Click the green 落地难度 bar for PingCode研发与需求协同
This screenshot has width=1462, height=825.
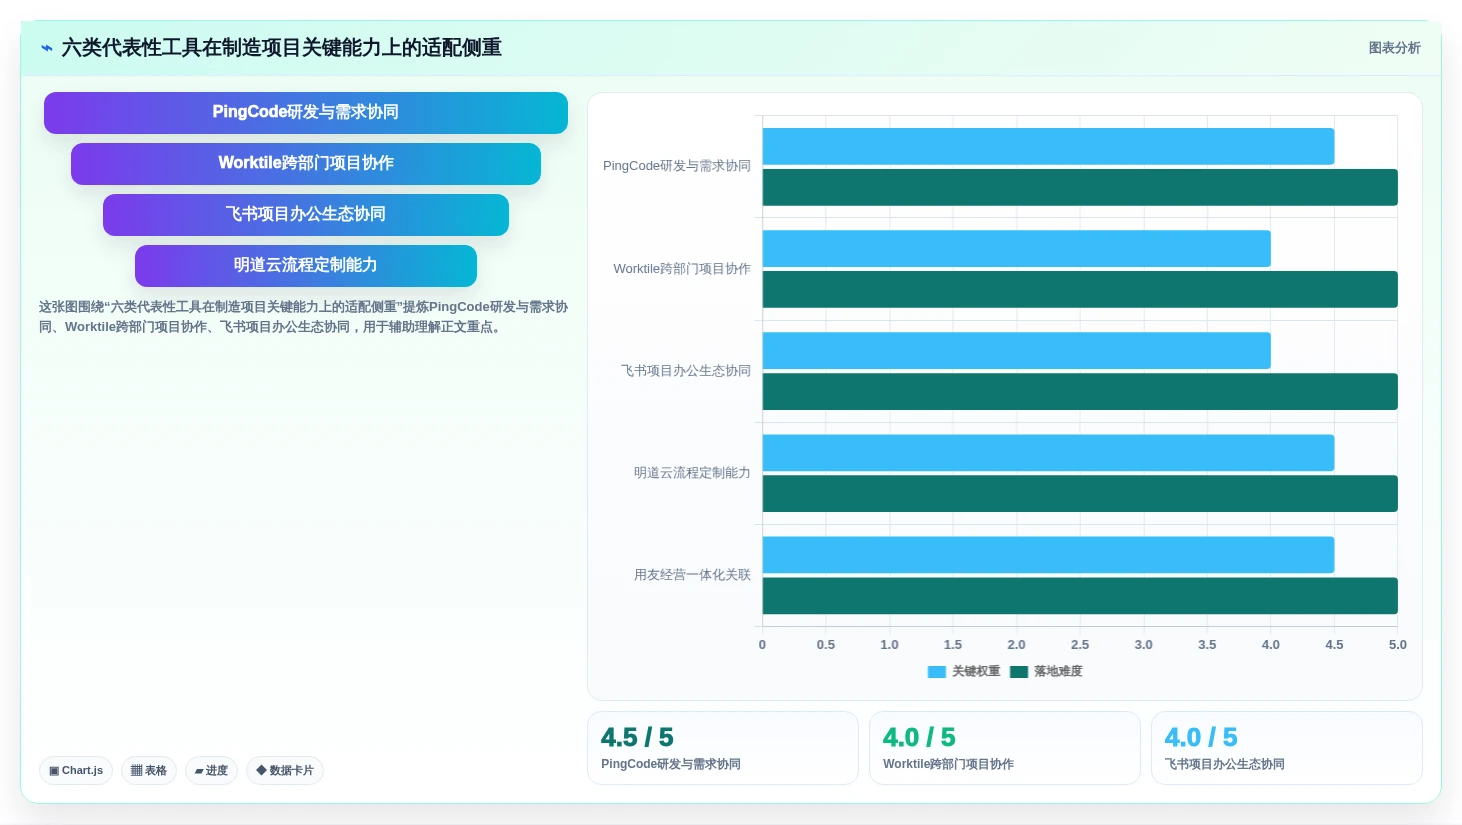(1080, 188)
